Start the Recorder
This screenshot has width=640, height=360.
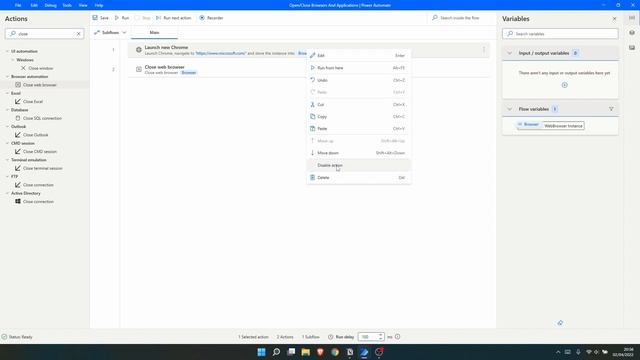coord(211,18)
